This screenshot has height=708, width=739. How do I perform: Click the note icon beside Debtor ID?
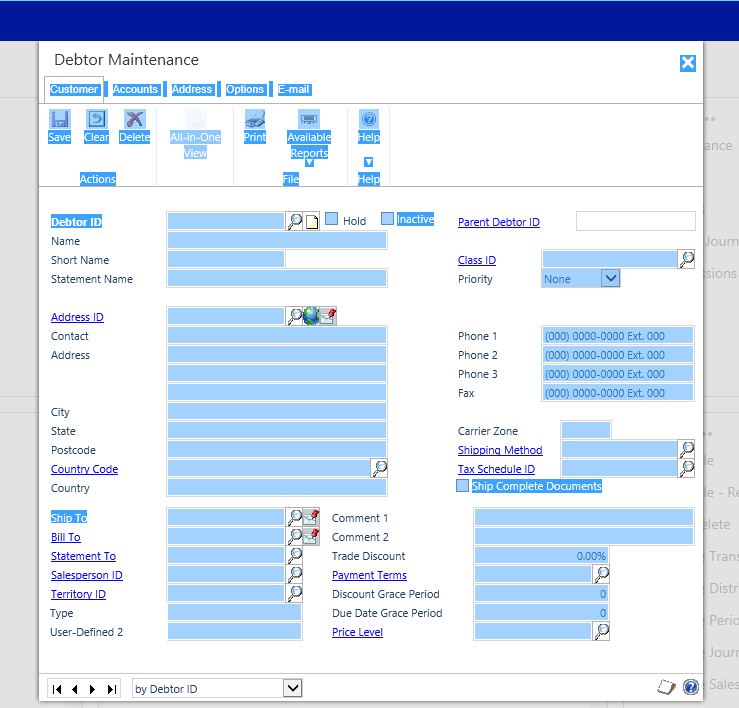[x=311, y=222]
